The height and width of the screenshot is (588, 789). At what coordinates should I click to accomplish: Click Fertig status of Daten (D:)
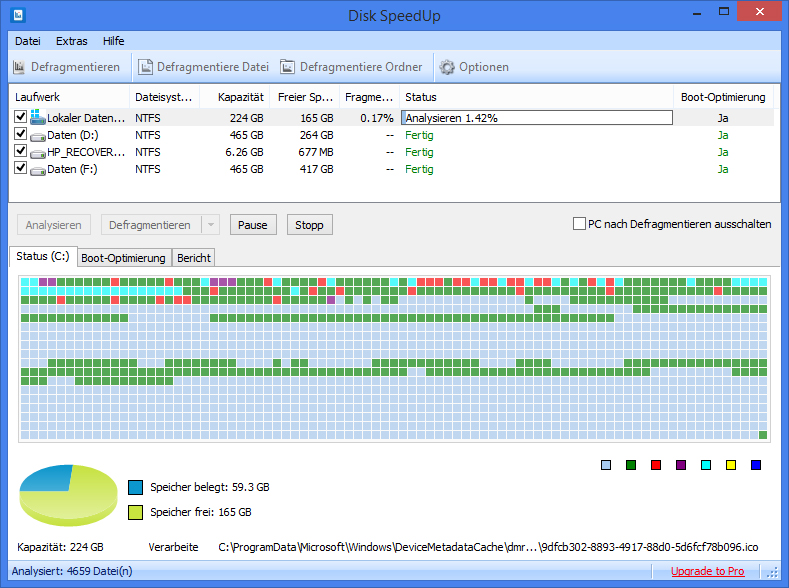click(x=419, y=135)
